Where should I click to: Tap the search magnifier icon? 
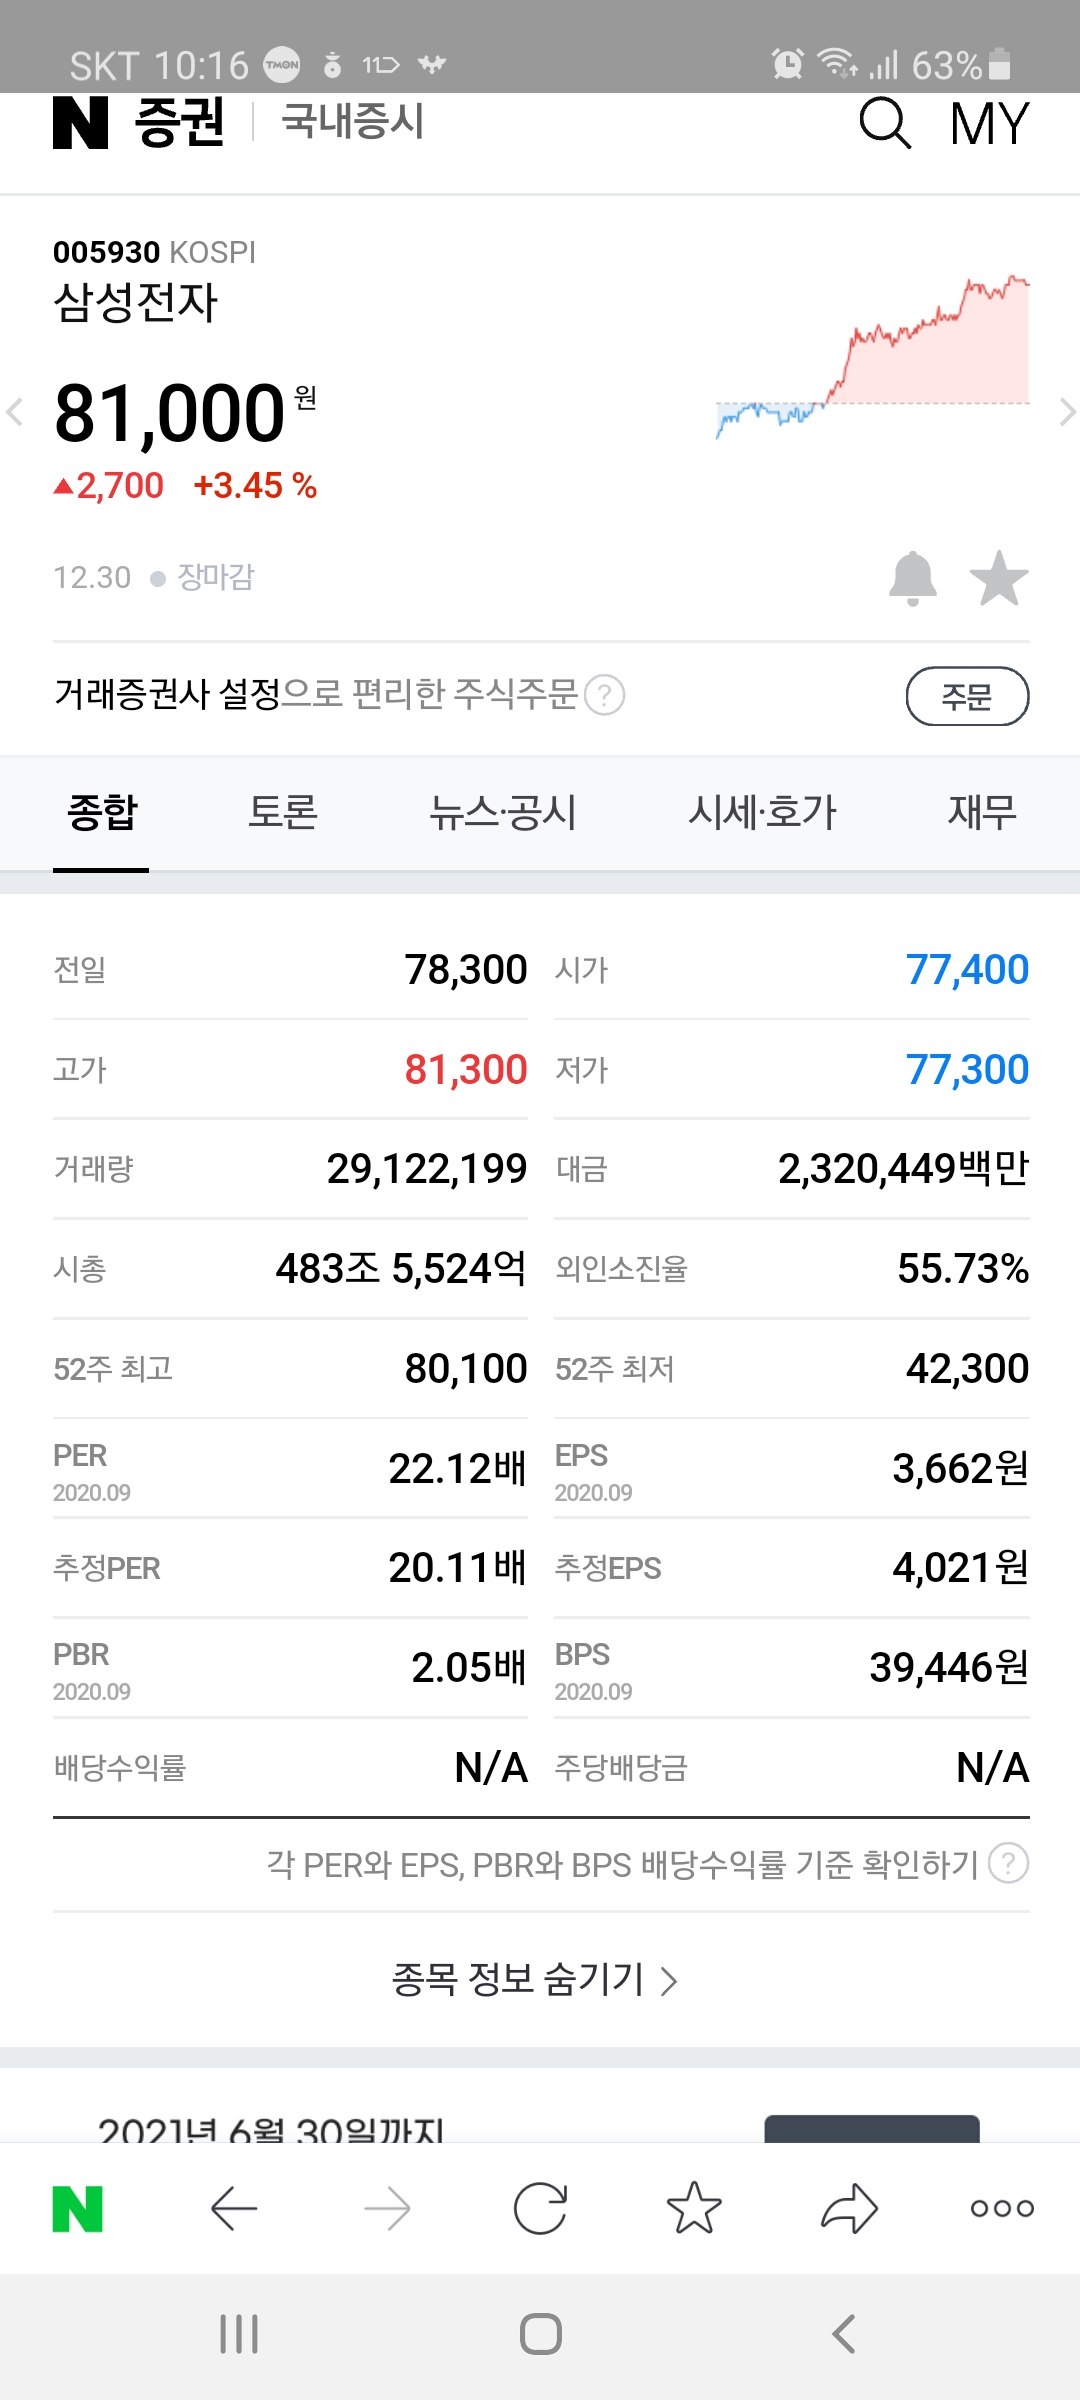tap(885, 124)
